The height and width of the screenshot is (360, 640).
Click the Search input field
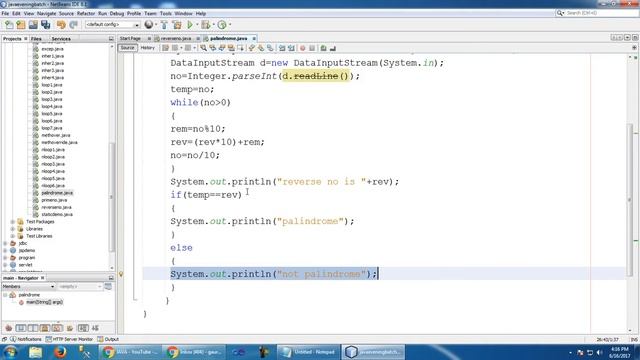click(x=601, y=13)
